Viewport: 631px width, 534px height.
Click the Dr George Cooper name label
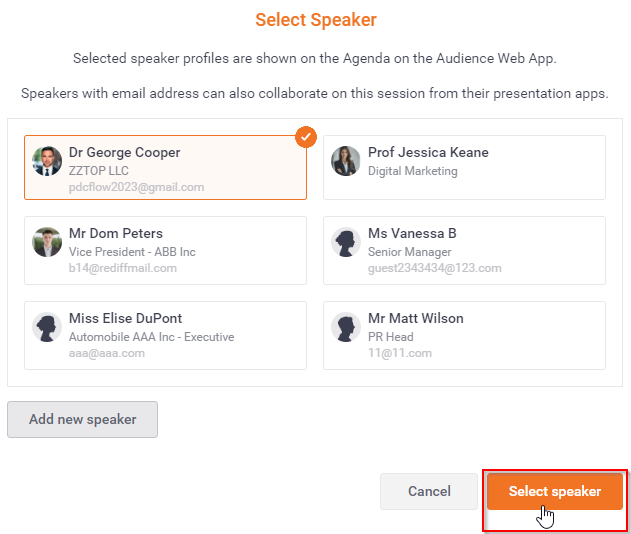(x=124, y=153)
